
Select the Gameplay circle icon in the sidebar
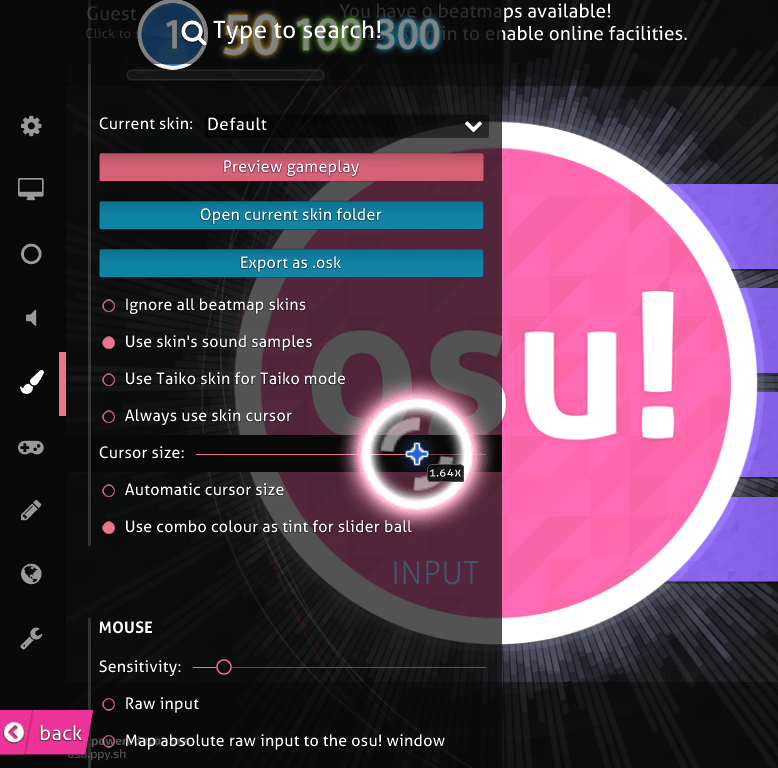(31, 254)
